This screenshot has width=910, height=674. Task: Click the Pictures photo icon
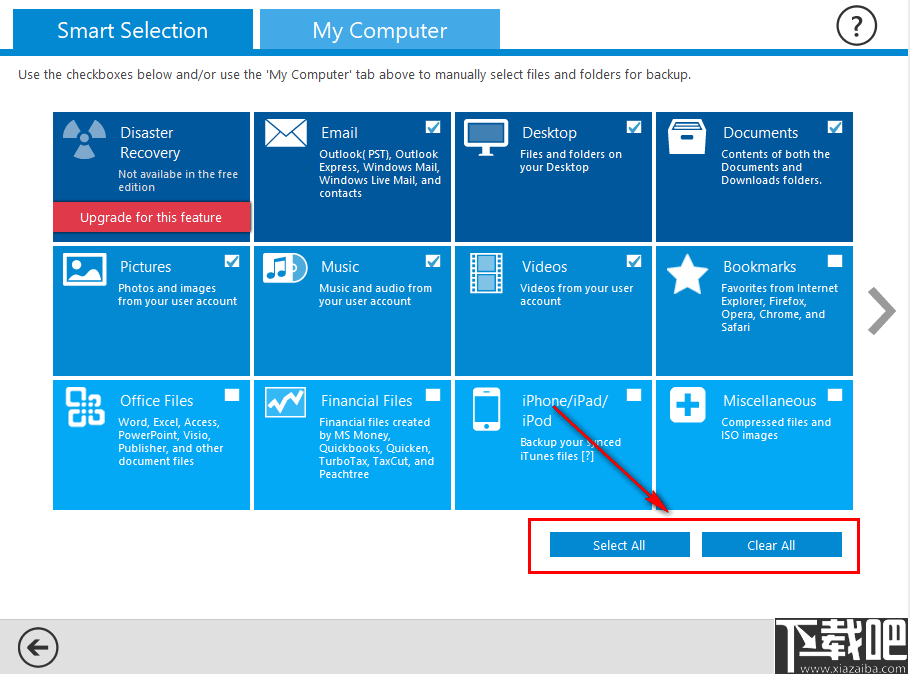pos(85,269)
